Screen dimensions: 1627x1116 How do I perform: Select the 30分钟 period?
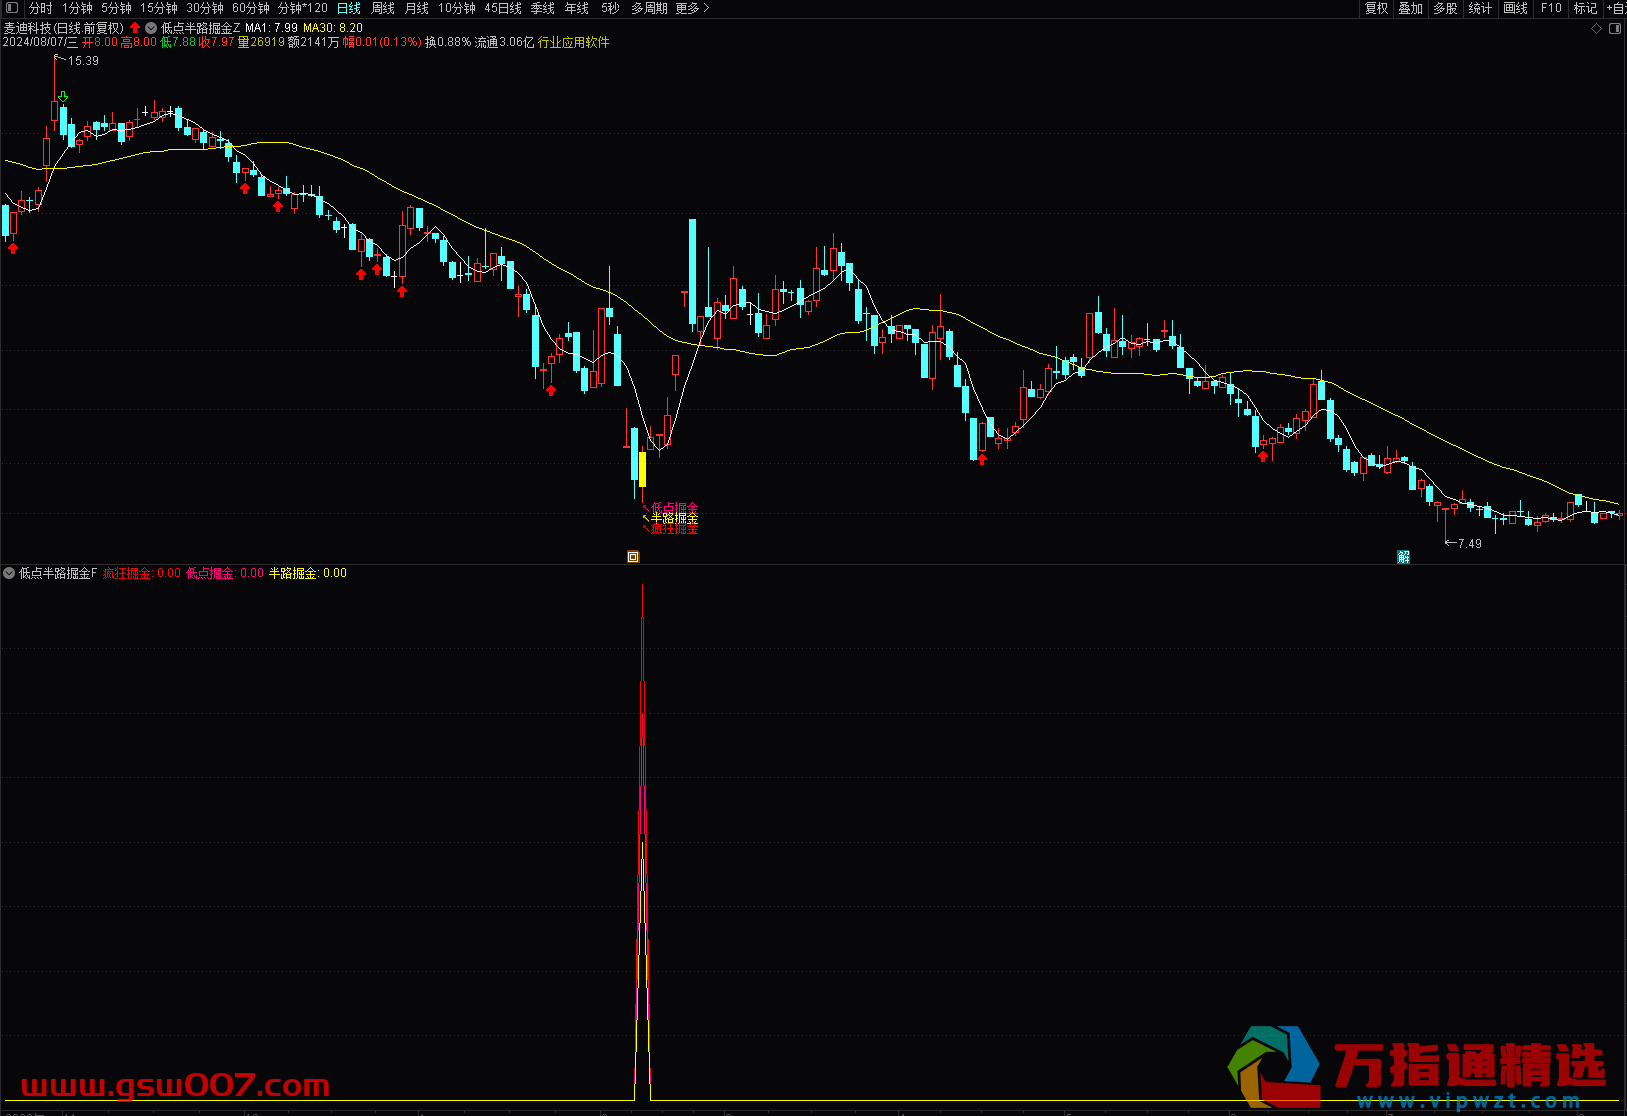[x=205, y=8]
